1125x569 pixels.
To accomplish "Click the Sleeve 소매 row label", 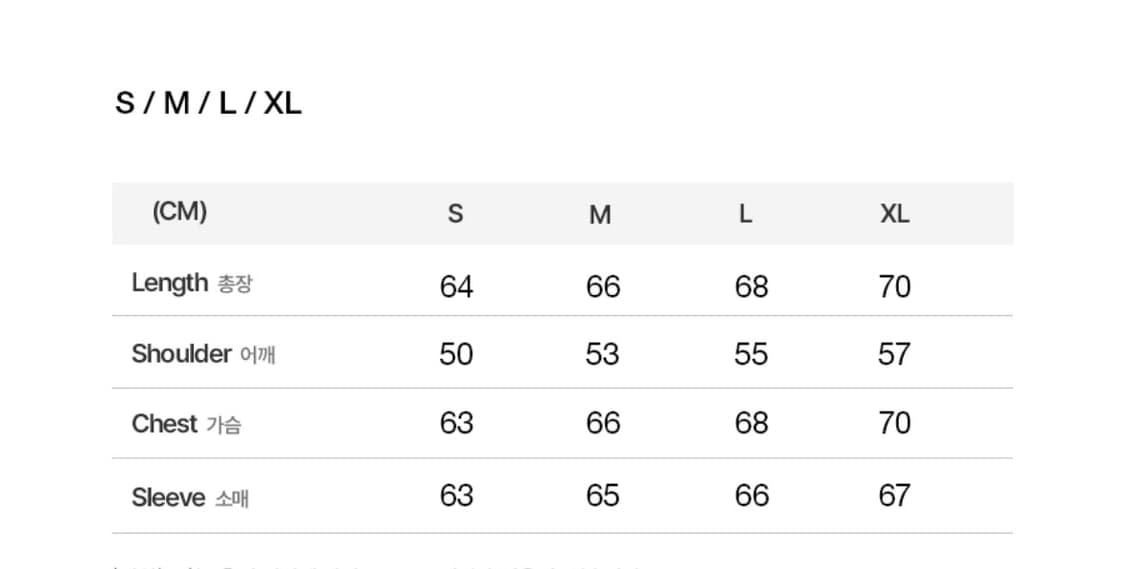I will coord(190,497).
